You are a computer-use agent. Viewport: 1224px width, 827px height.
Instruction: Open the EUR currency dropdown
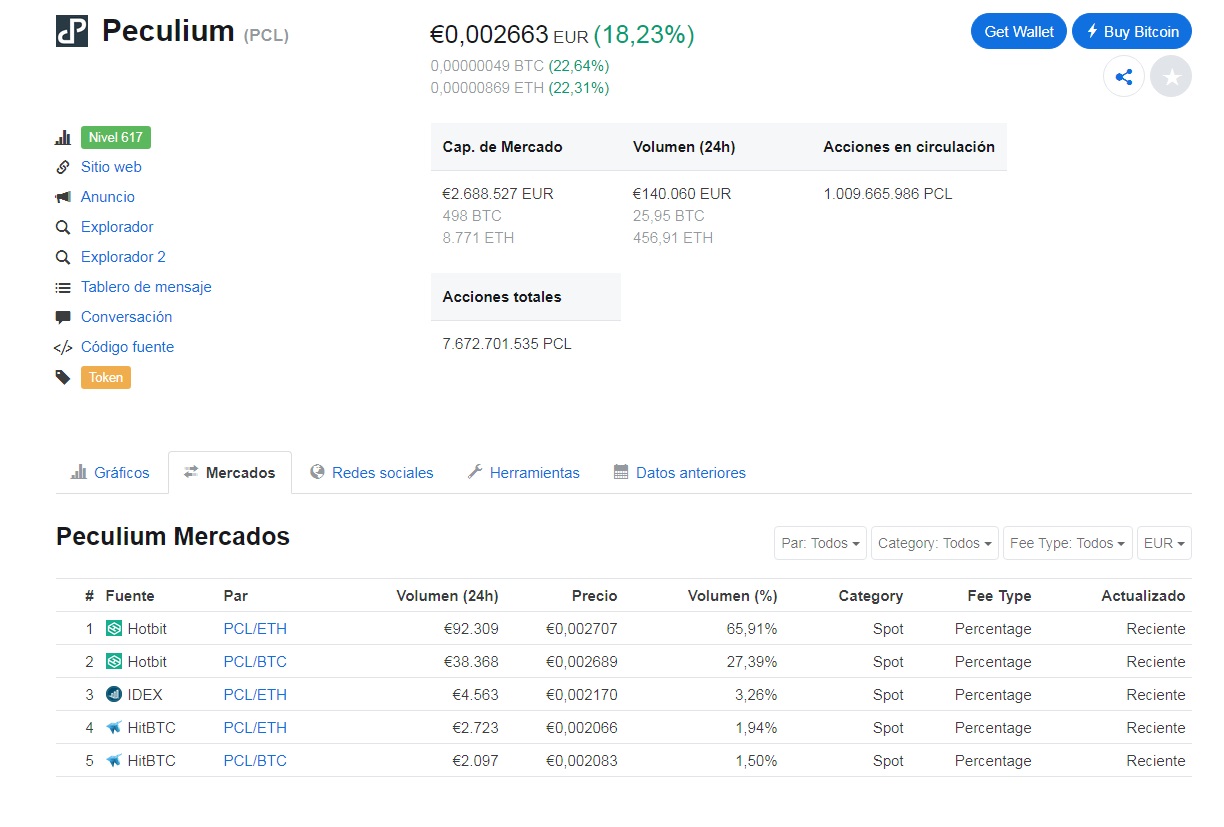(1164, 543)
